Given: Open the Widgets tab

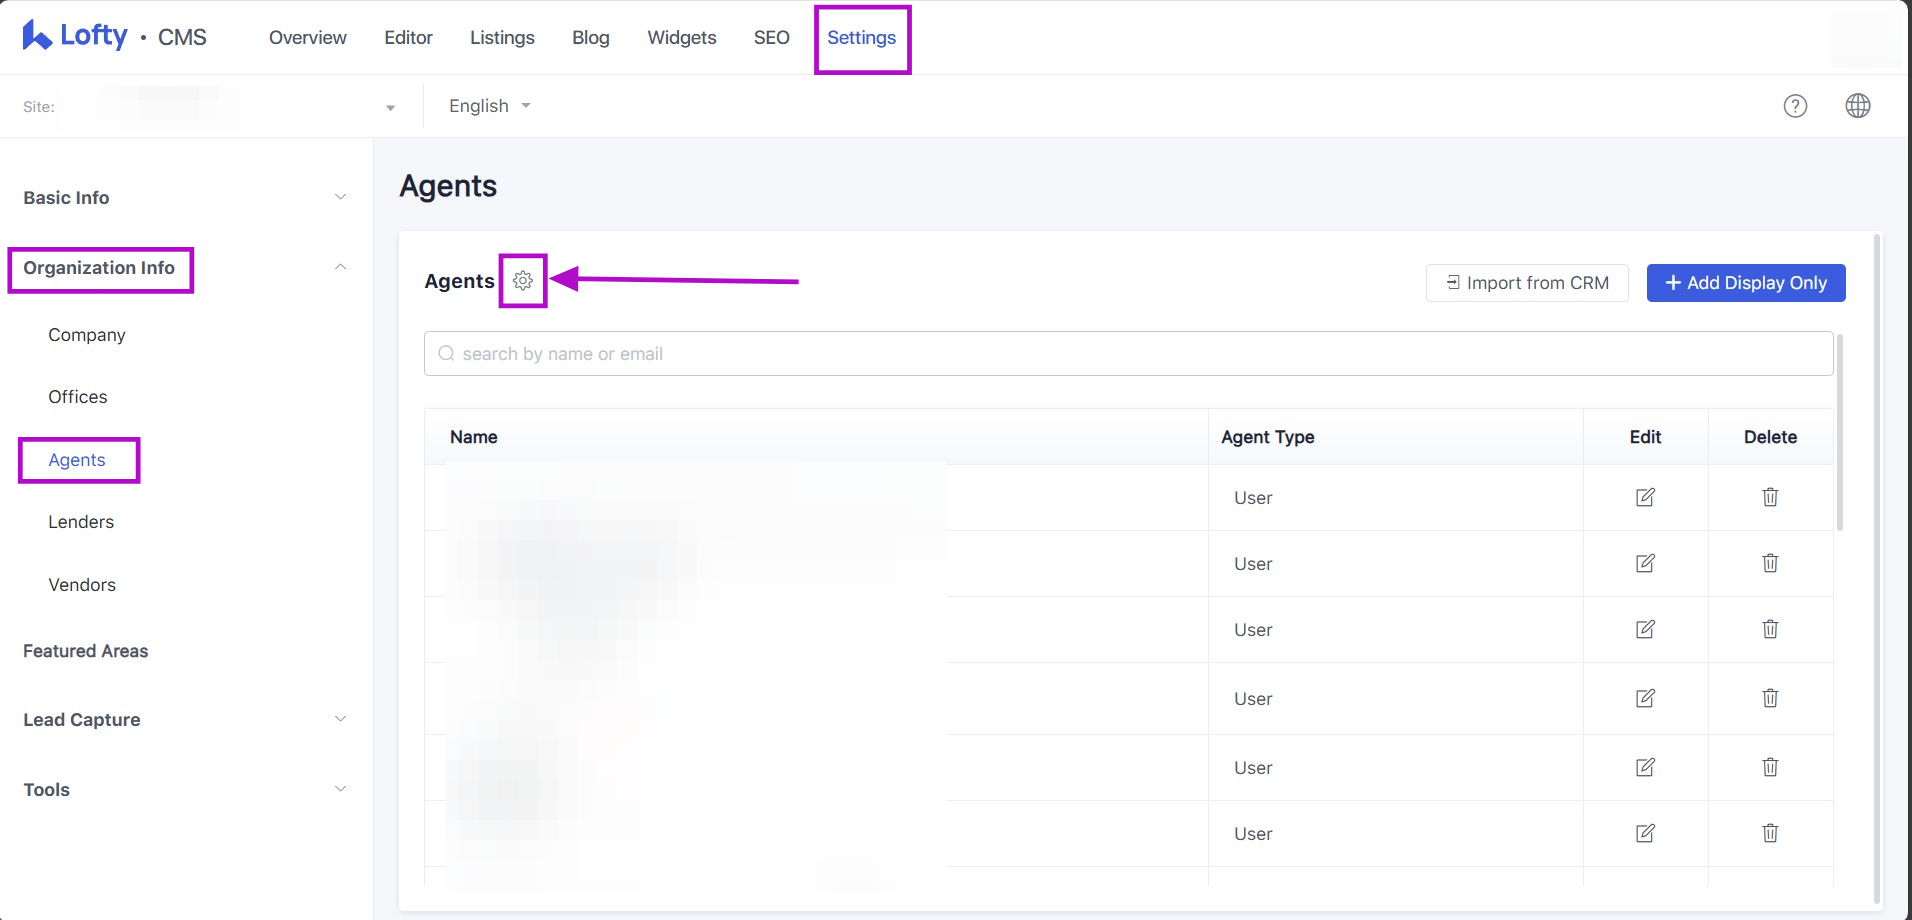Looking at the screenshot, I should point(681,38).
